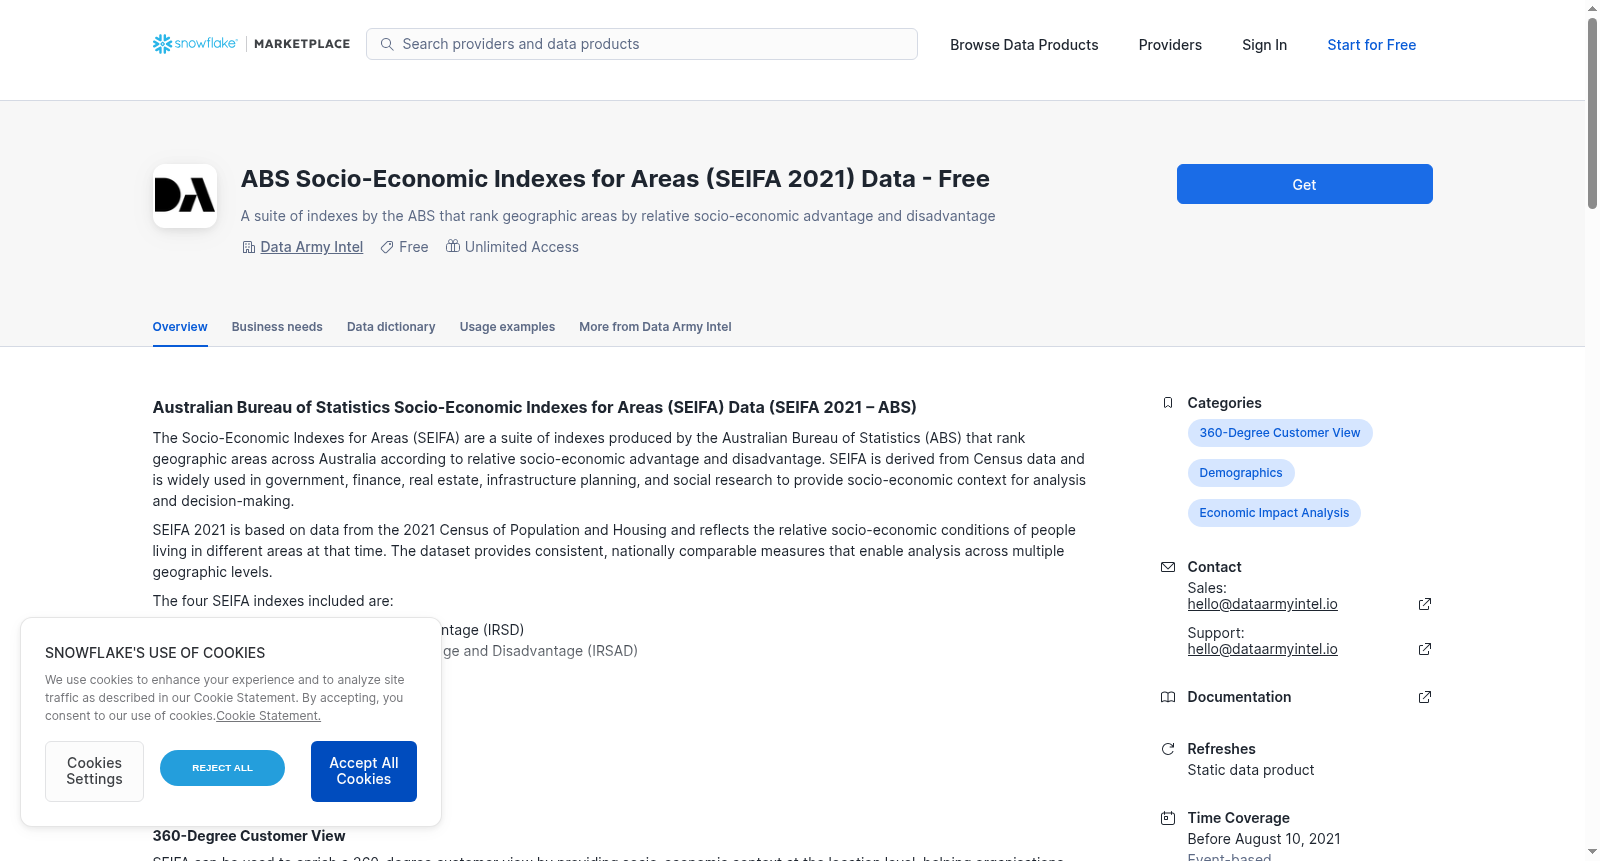Click the Unlimited Access gift icon
Viewport: 1600px width, 861px height.
453,246
